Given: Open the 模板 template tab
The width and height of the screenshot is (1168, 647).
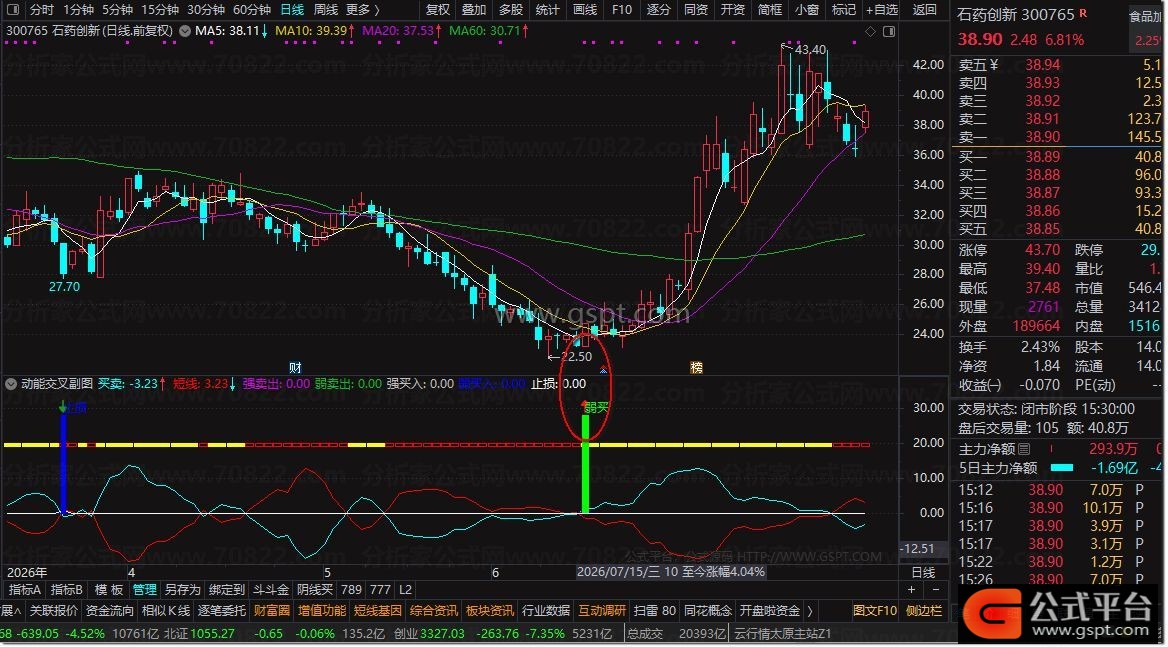Looking at the screenshot, I should (x=109, y=590).
